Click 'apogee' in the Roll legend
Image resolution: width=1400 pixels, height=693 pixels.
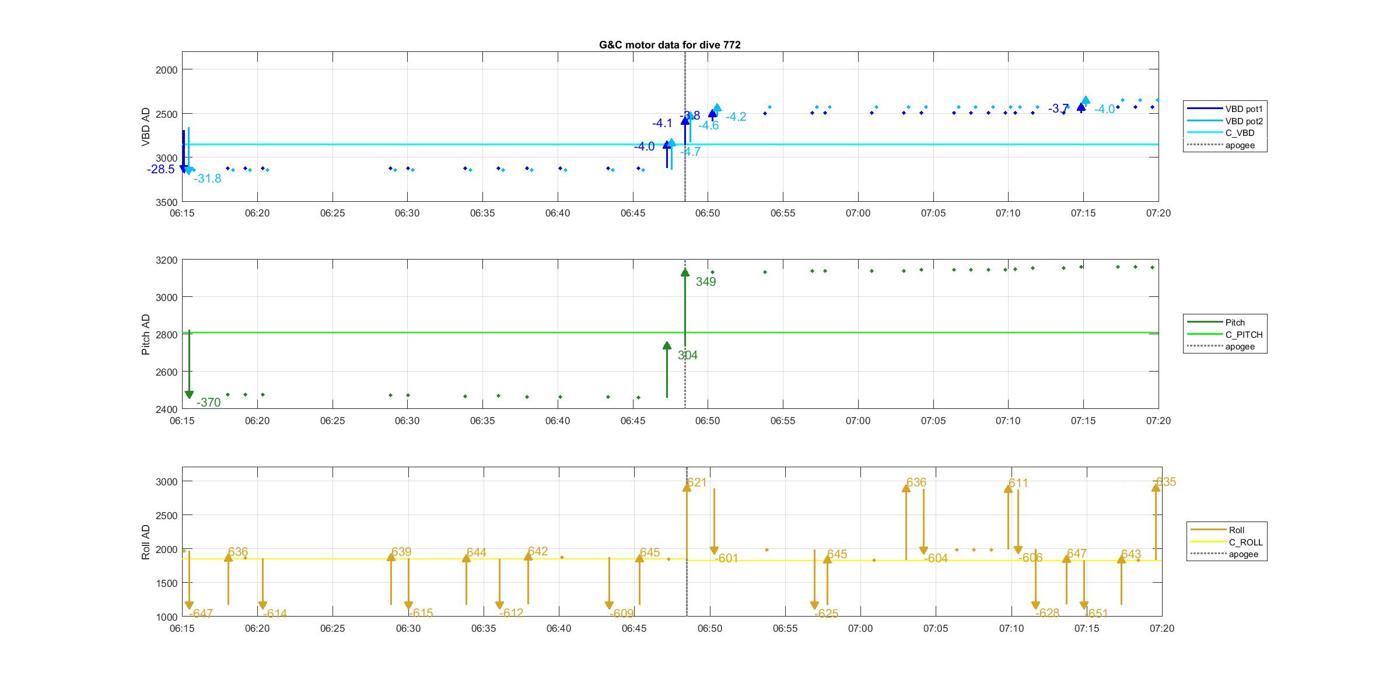pos(1244,553)
